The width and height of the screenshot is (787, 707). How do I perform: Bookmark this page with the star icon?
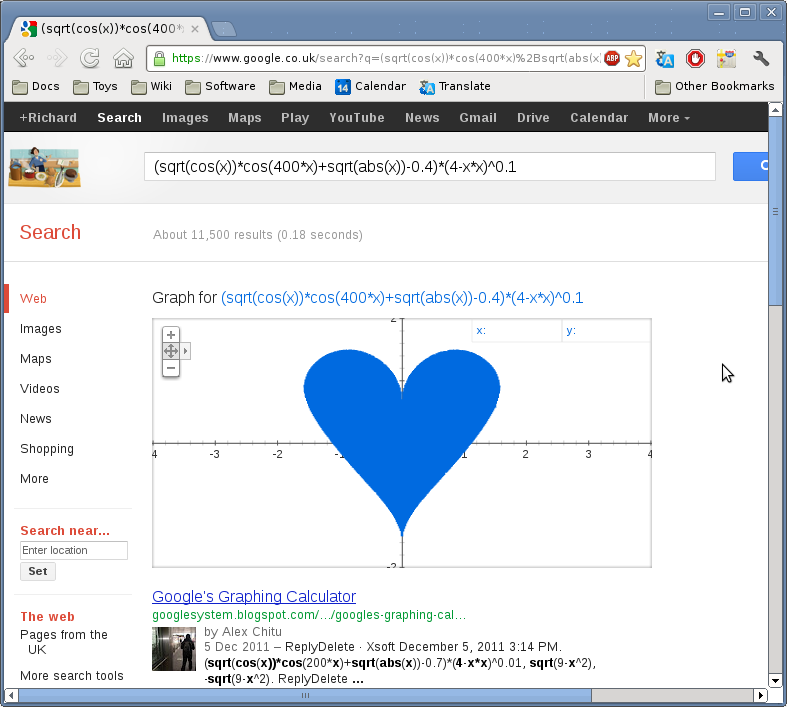point(633,58)
